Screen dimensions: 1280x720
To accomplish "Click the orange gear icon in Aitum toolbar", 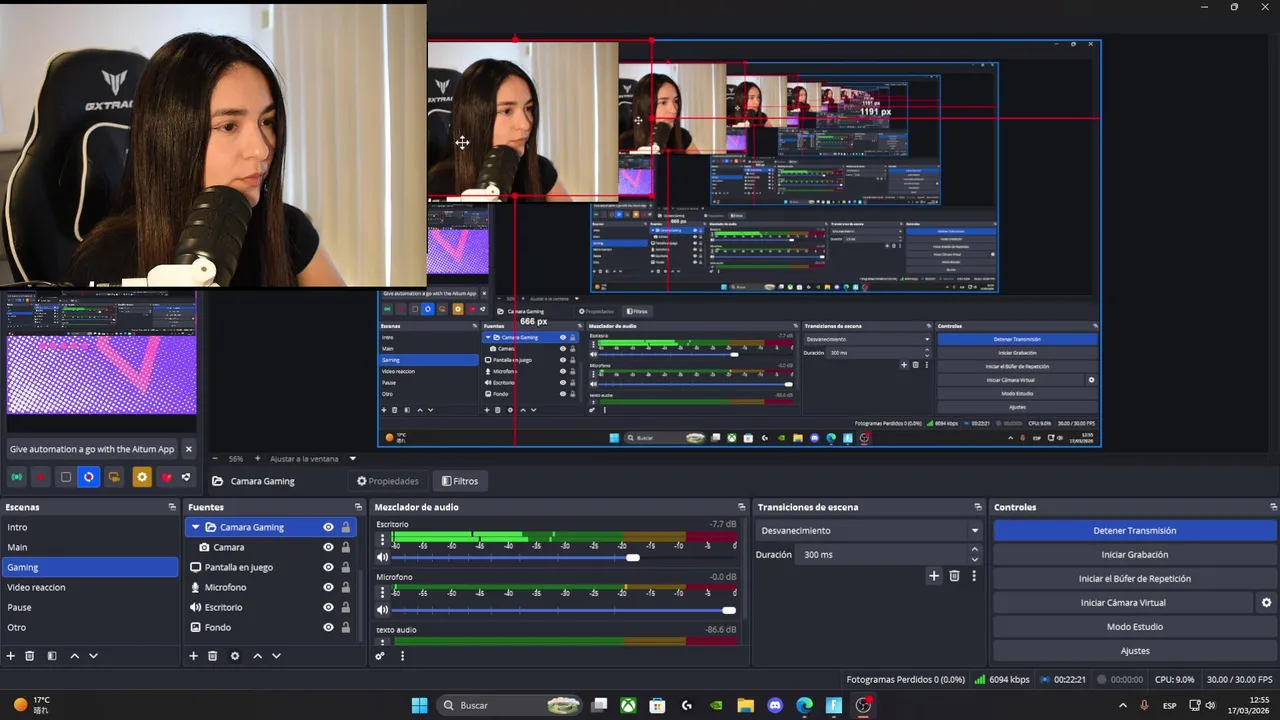I will pyautogui.click(x=142, y=477).
